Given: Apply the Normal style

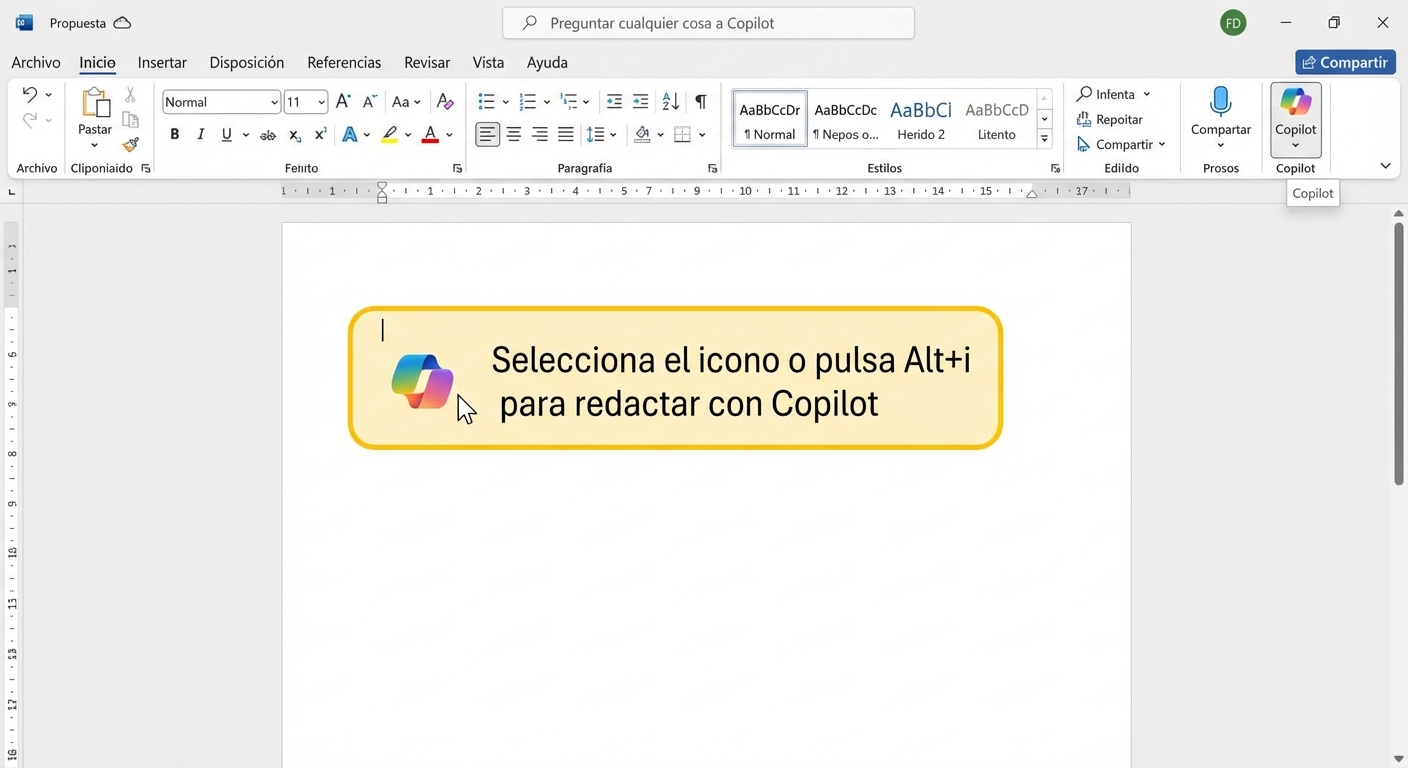Looking at the screenshot, I should coord(768,118).
